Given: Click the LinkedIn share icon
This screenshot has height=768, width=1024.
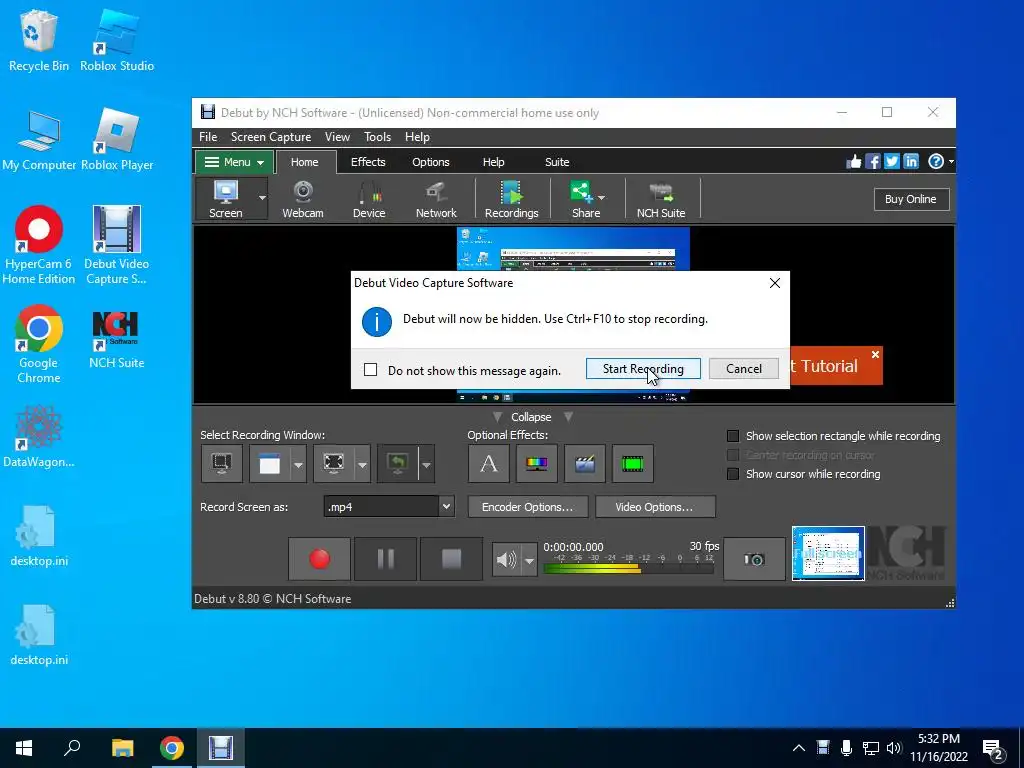Looking at the screenshot, I should [911, 161].
